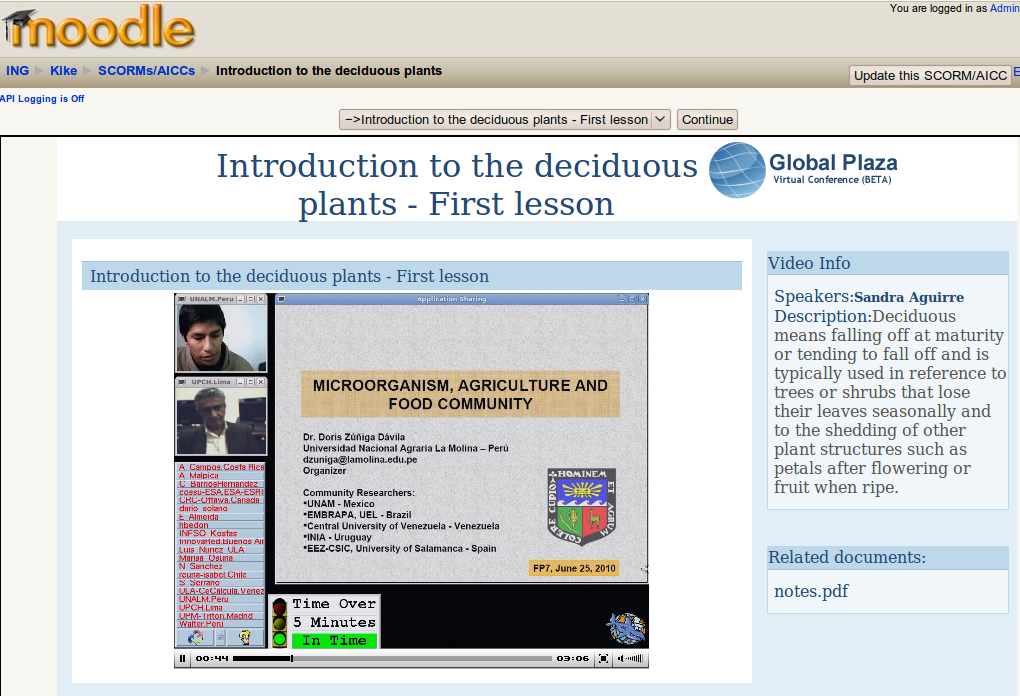Open Kike course breadcrumb link
1020x696 pixels.
[x=63, y=71]
